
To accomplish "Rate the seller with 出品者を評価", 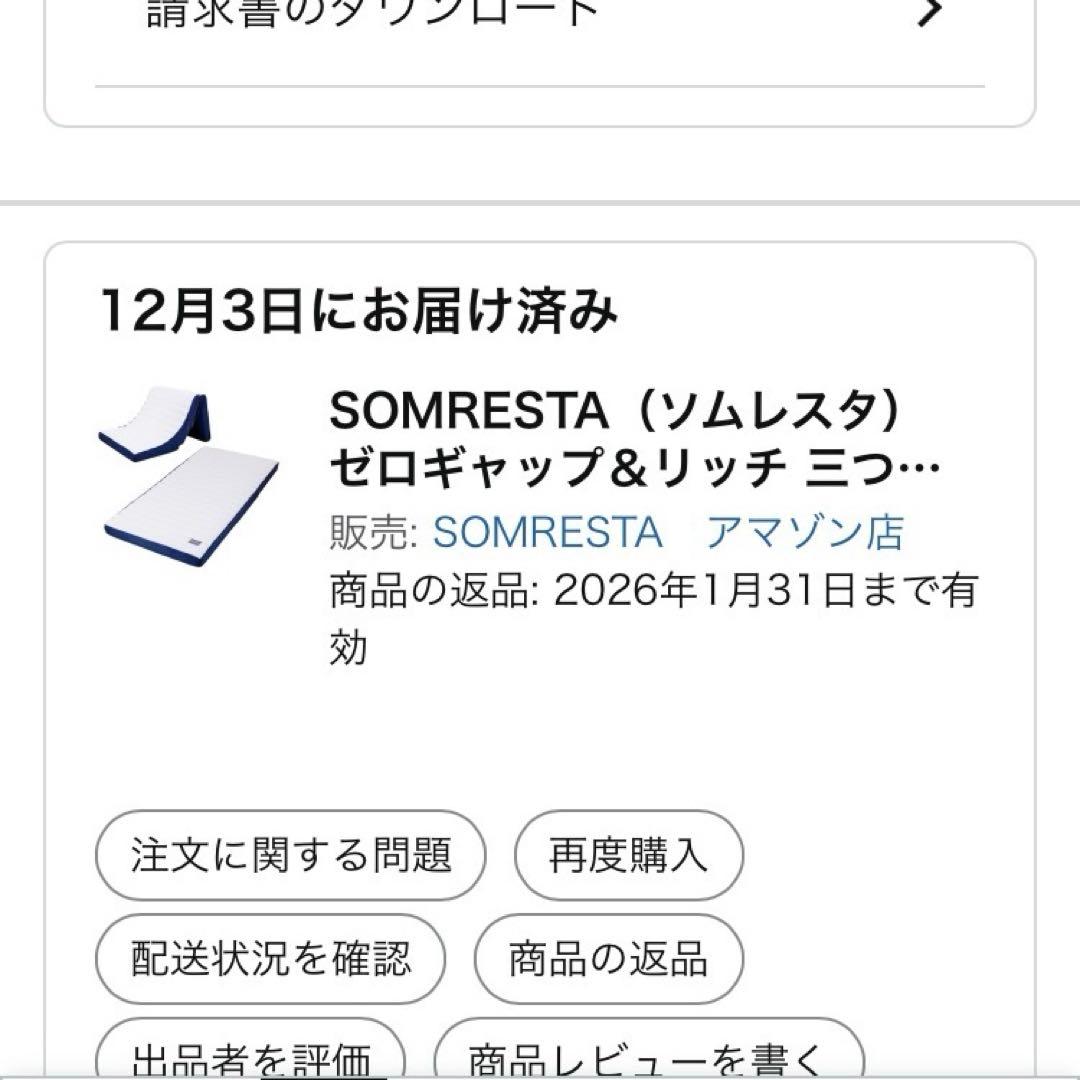I will tap(251, 1058).
